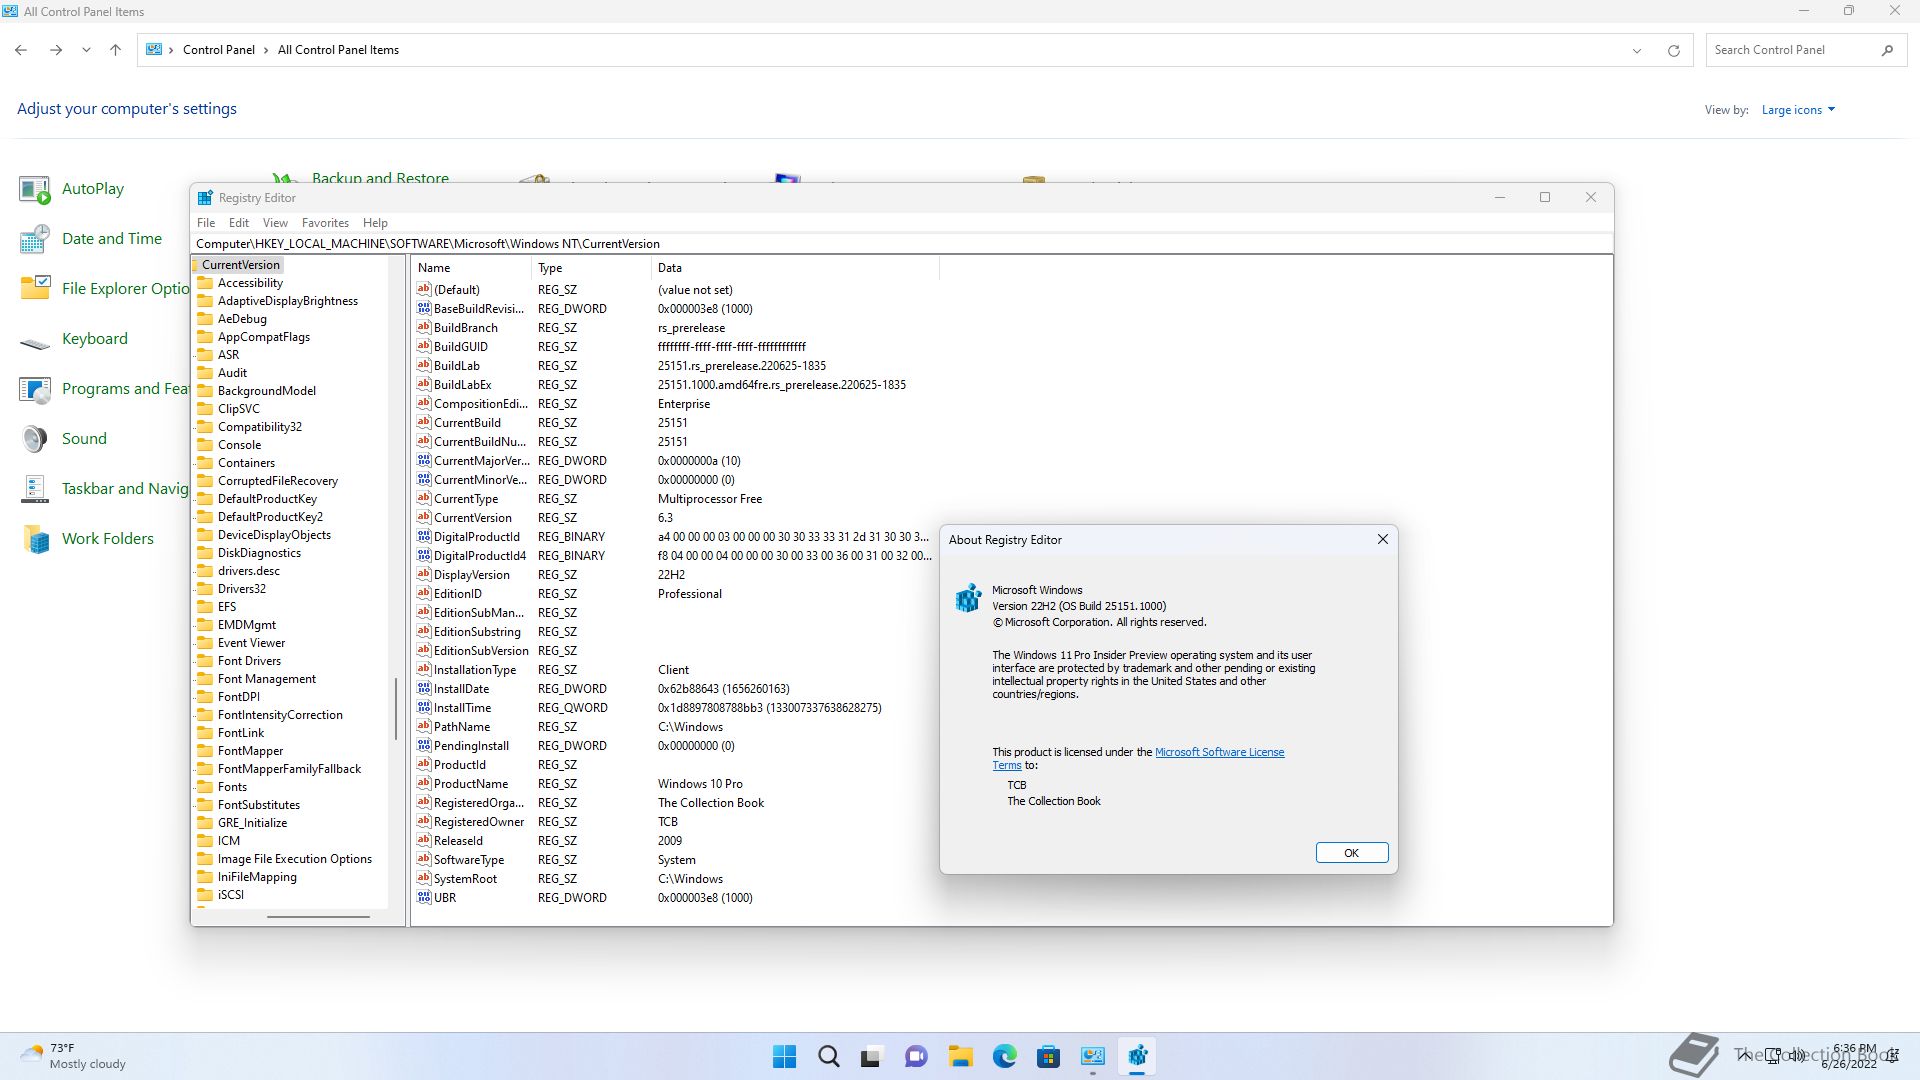Open the View by Large icons dropdown
The height and width of the screenshot is (1080, 1920).
[1798, 110]
